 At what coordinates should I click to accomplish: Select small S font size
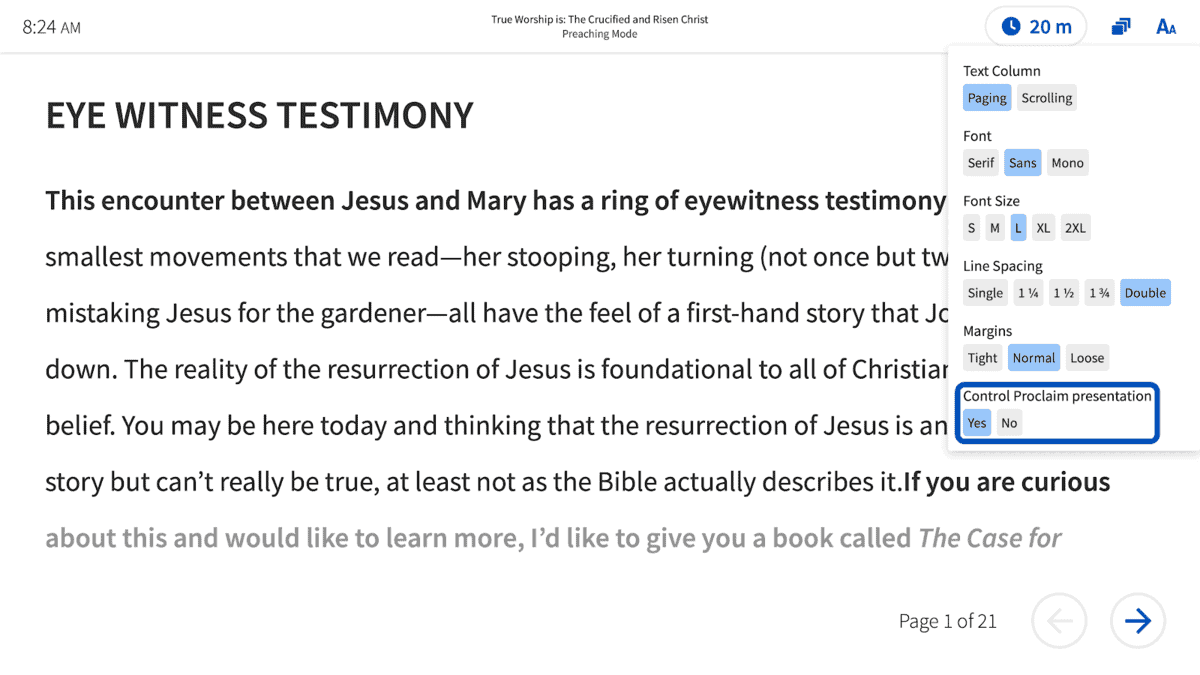click(x=971, y=228)
